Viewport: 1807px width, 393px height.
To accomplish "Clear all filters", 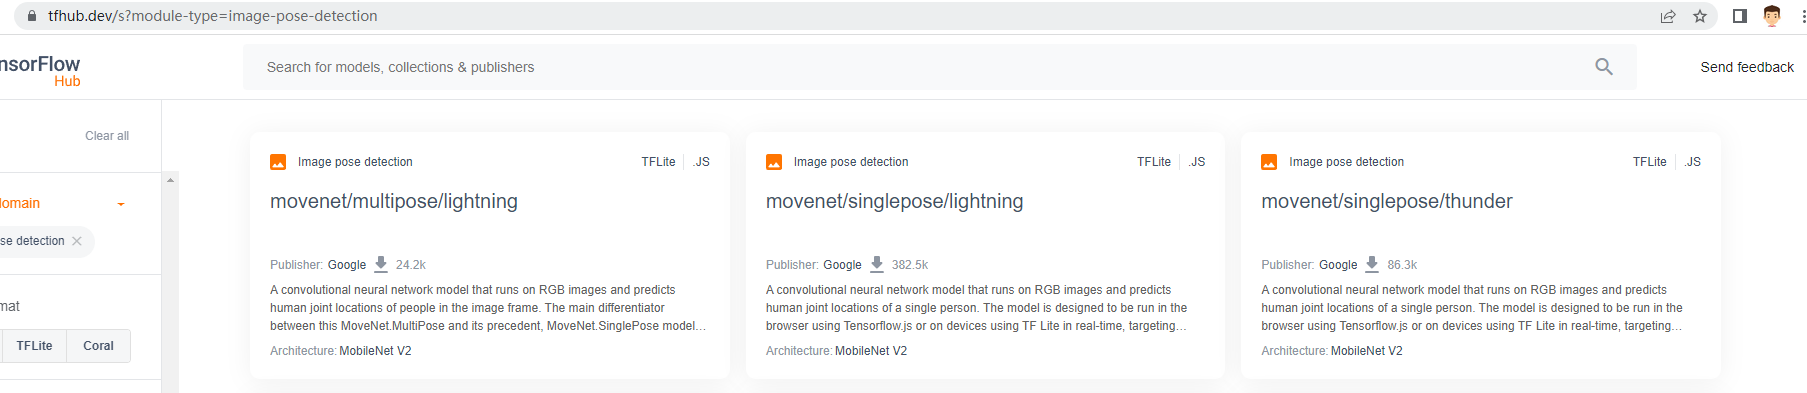I will (x=107, y=136).
